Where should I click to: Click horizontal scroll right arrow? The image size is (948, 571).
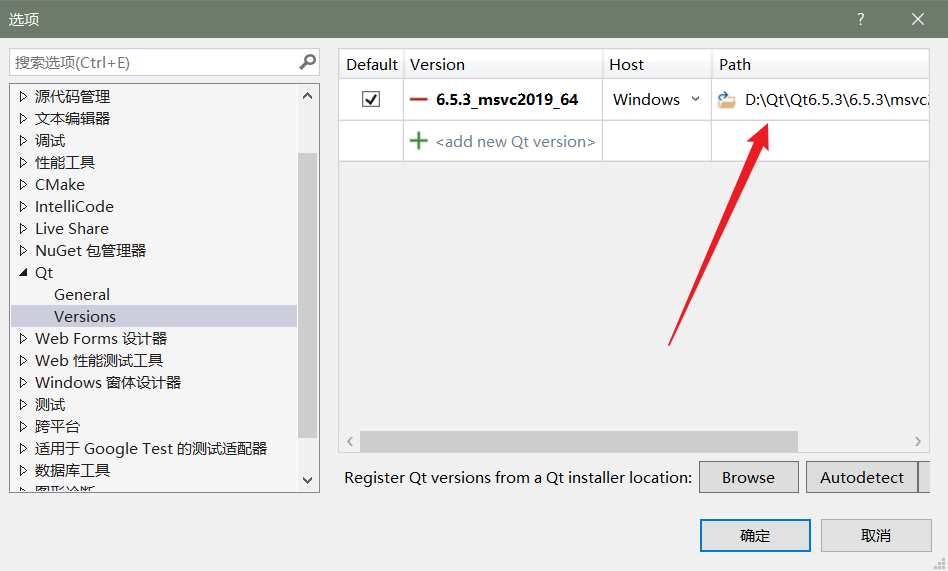(918, 442)
